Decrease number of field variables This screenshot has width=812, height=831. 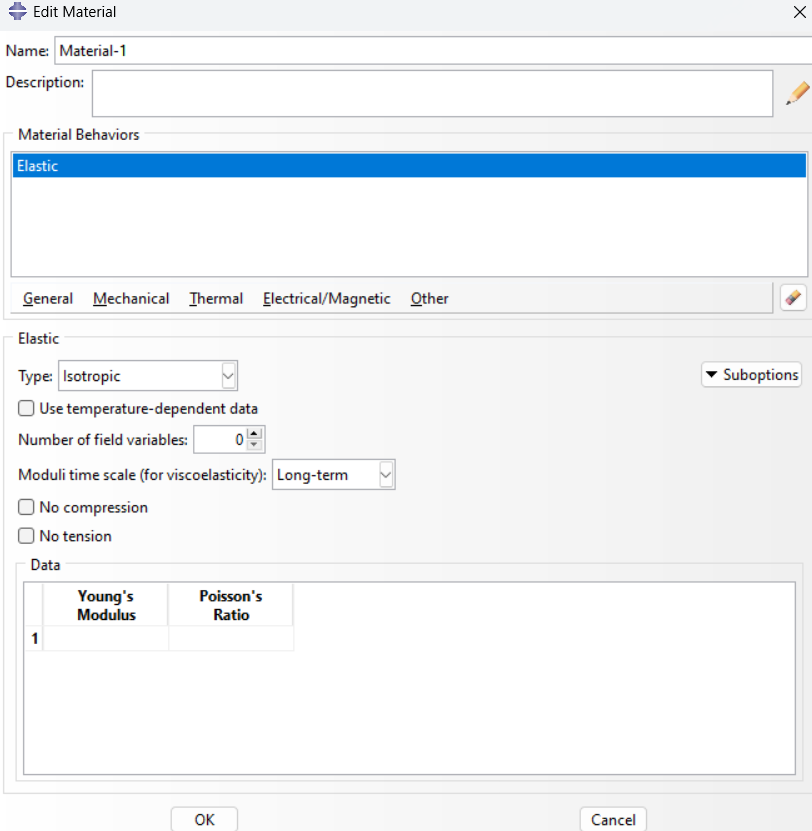click(254, 445)
